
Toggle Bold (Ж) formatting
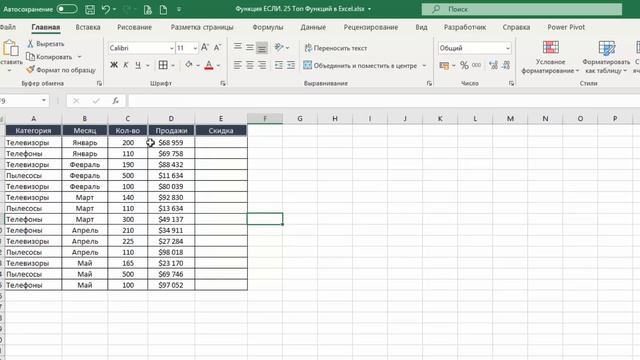pyautogui.click(x=114, y=65)
